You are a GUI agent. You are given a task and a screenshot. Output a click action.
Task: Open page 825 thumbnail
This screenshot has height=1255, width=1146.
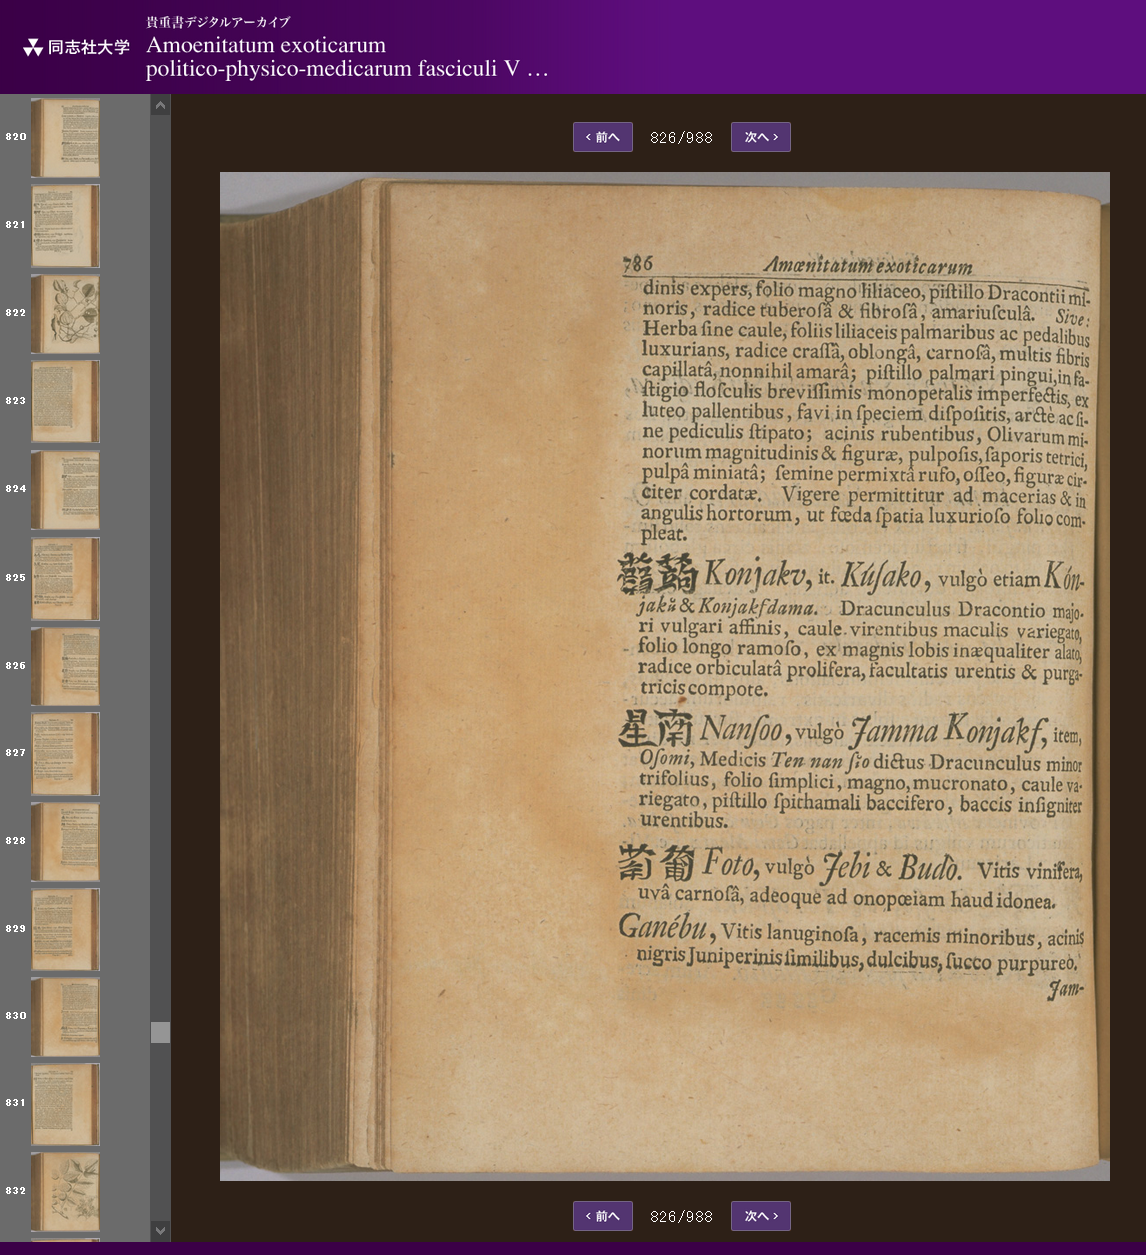[x=65, y=578]
